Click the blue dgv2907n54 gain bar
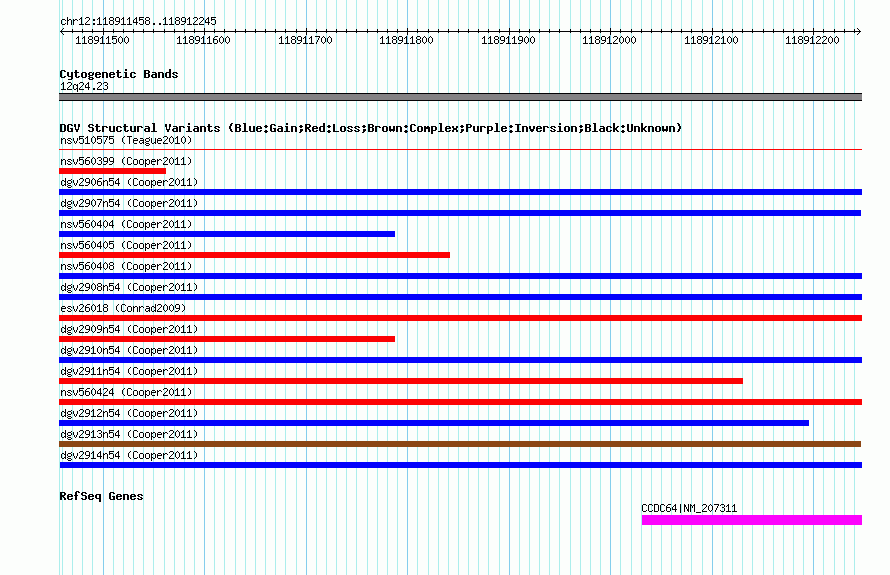 (x=460, y=213)
